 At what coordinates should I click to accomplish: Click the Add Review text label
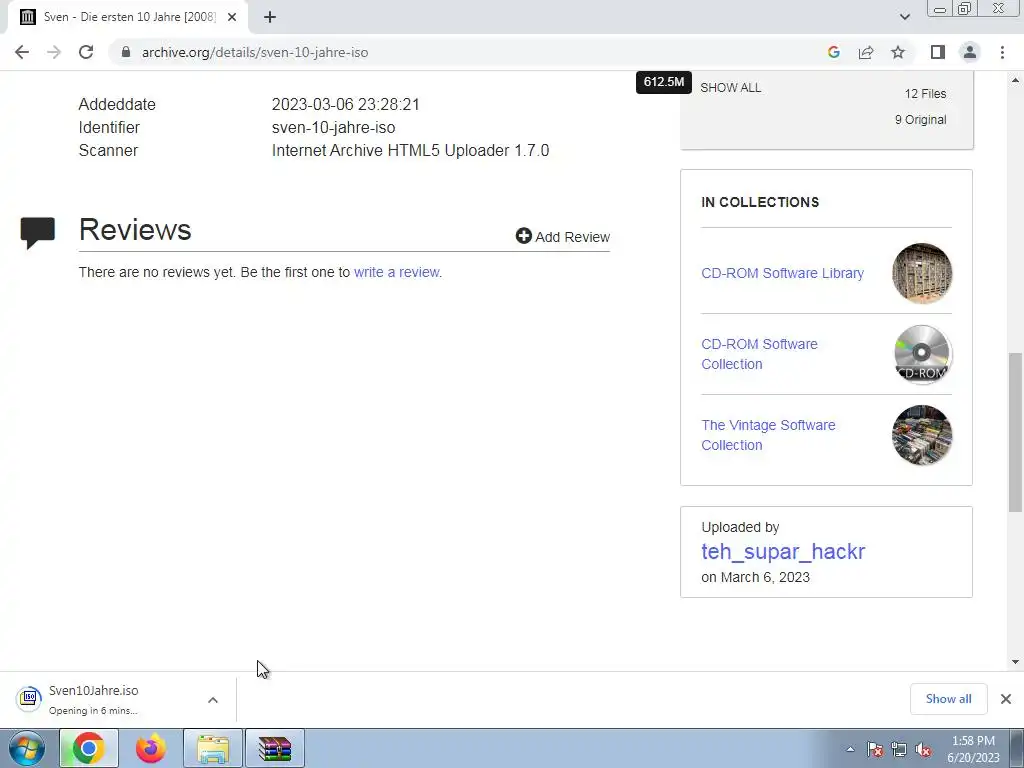[573, 237]
